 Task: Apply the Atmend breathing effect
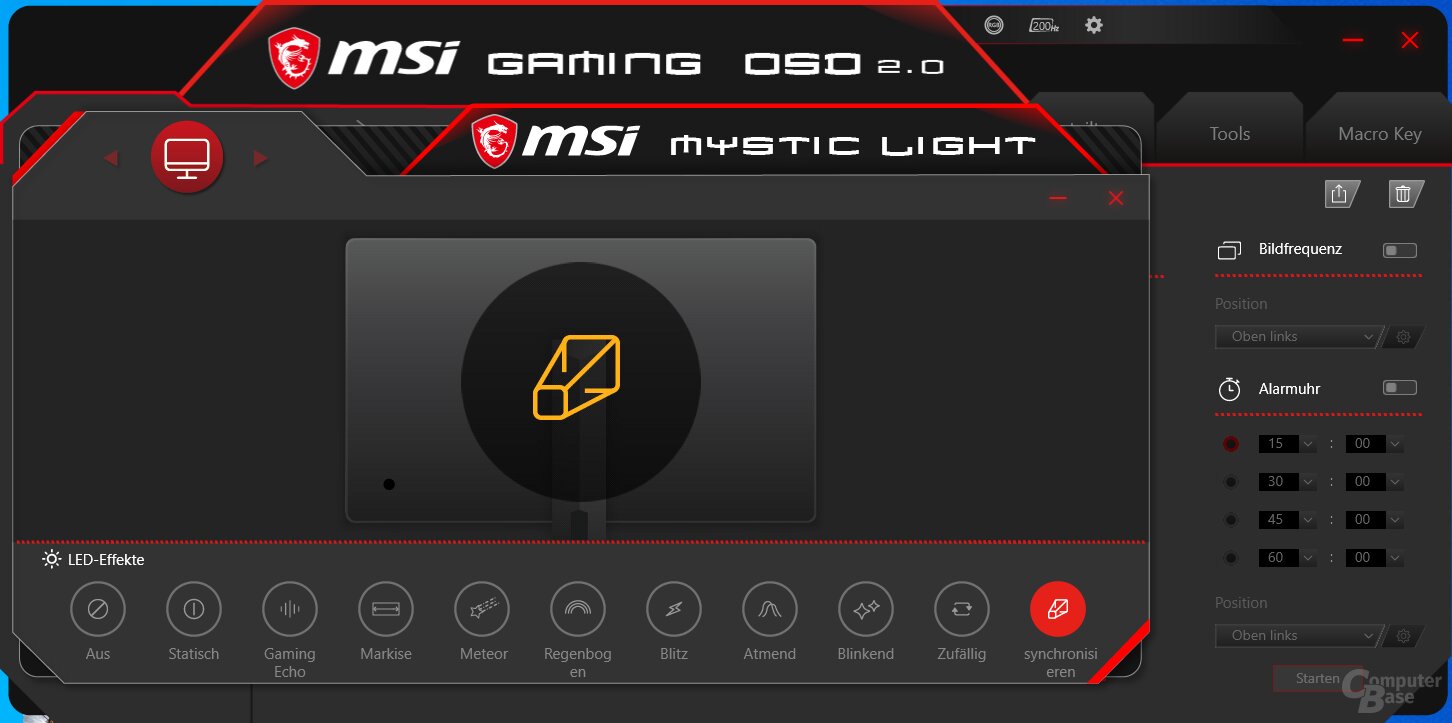(770, 608)
